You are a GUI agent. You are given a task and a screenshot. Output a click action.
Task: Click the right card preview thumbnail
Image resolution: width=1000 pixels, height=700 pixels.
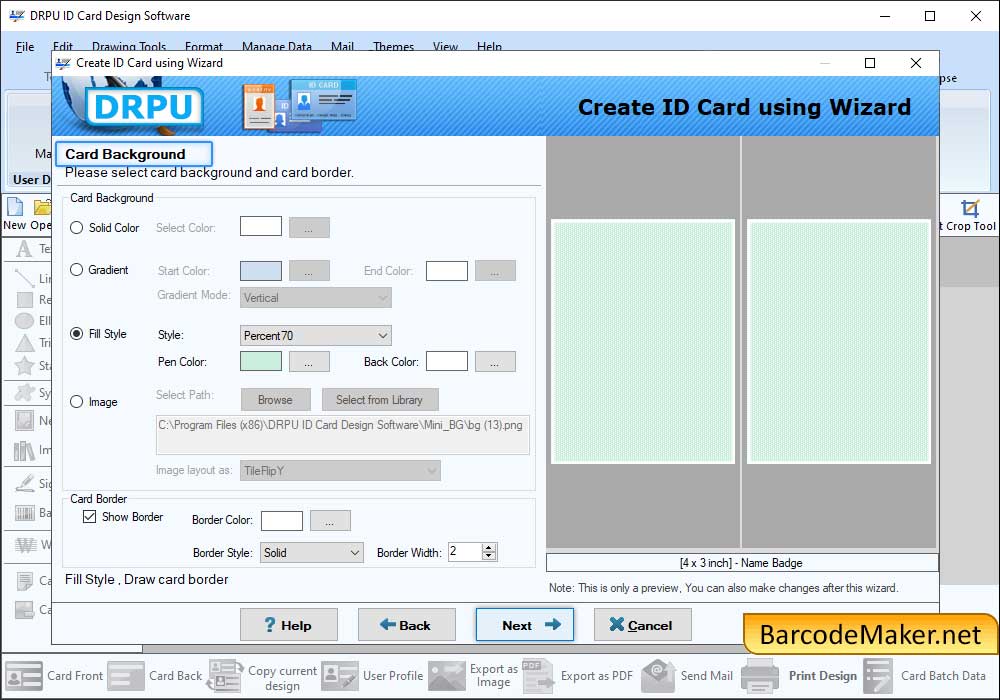pyautogui.click(x=839, y=342)
